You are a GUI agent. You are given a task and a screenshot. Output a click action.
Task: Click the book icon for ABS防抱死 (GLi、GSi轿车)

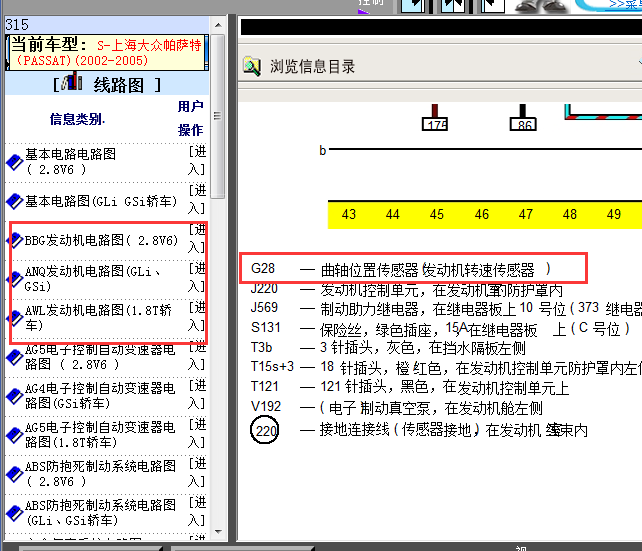[x=15, y=513]
